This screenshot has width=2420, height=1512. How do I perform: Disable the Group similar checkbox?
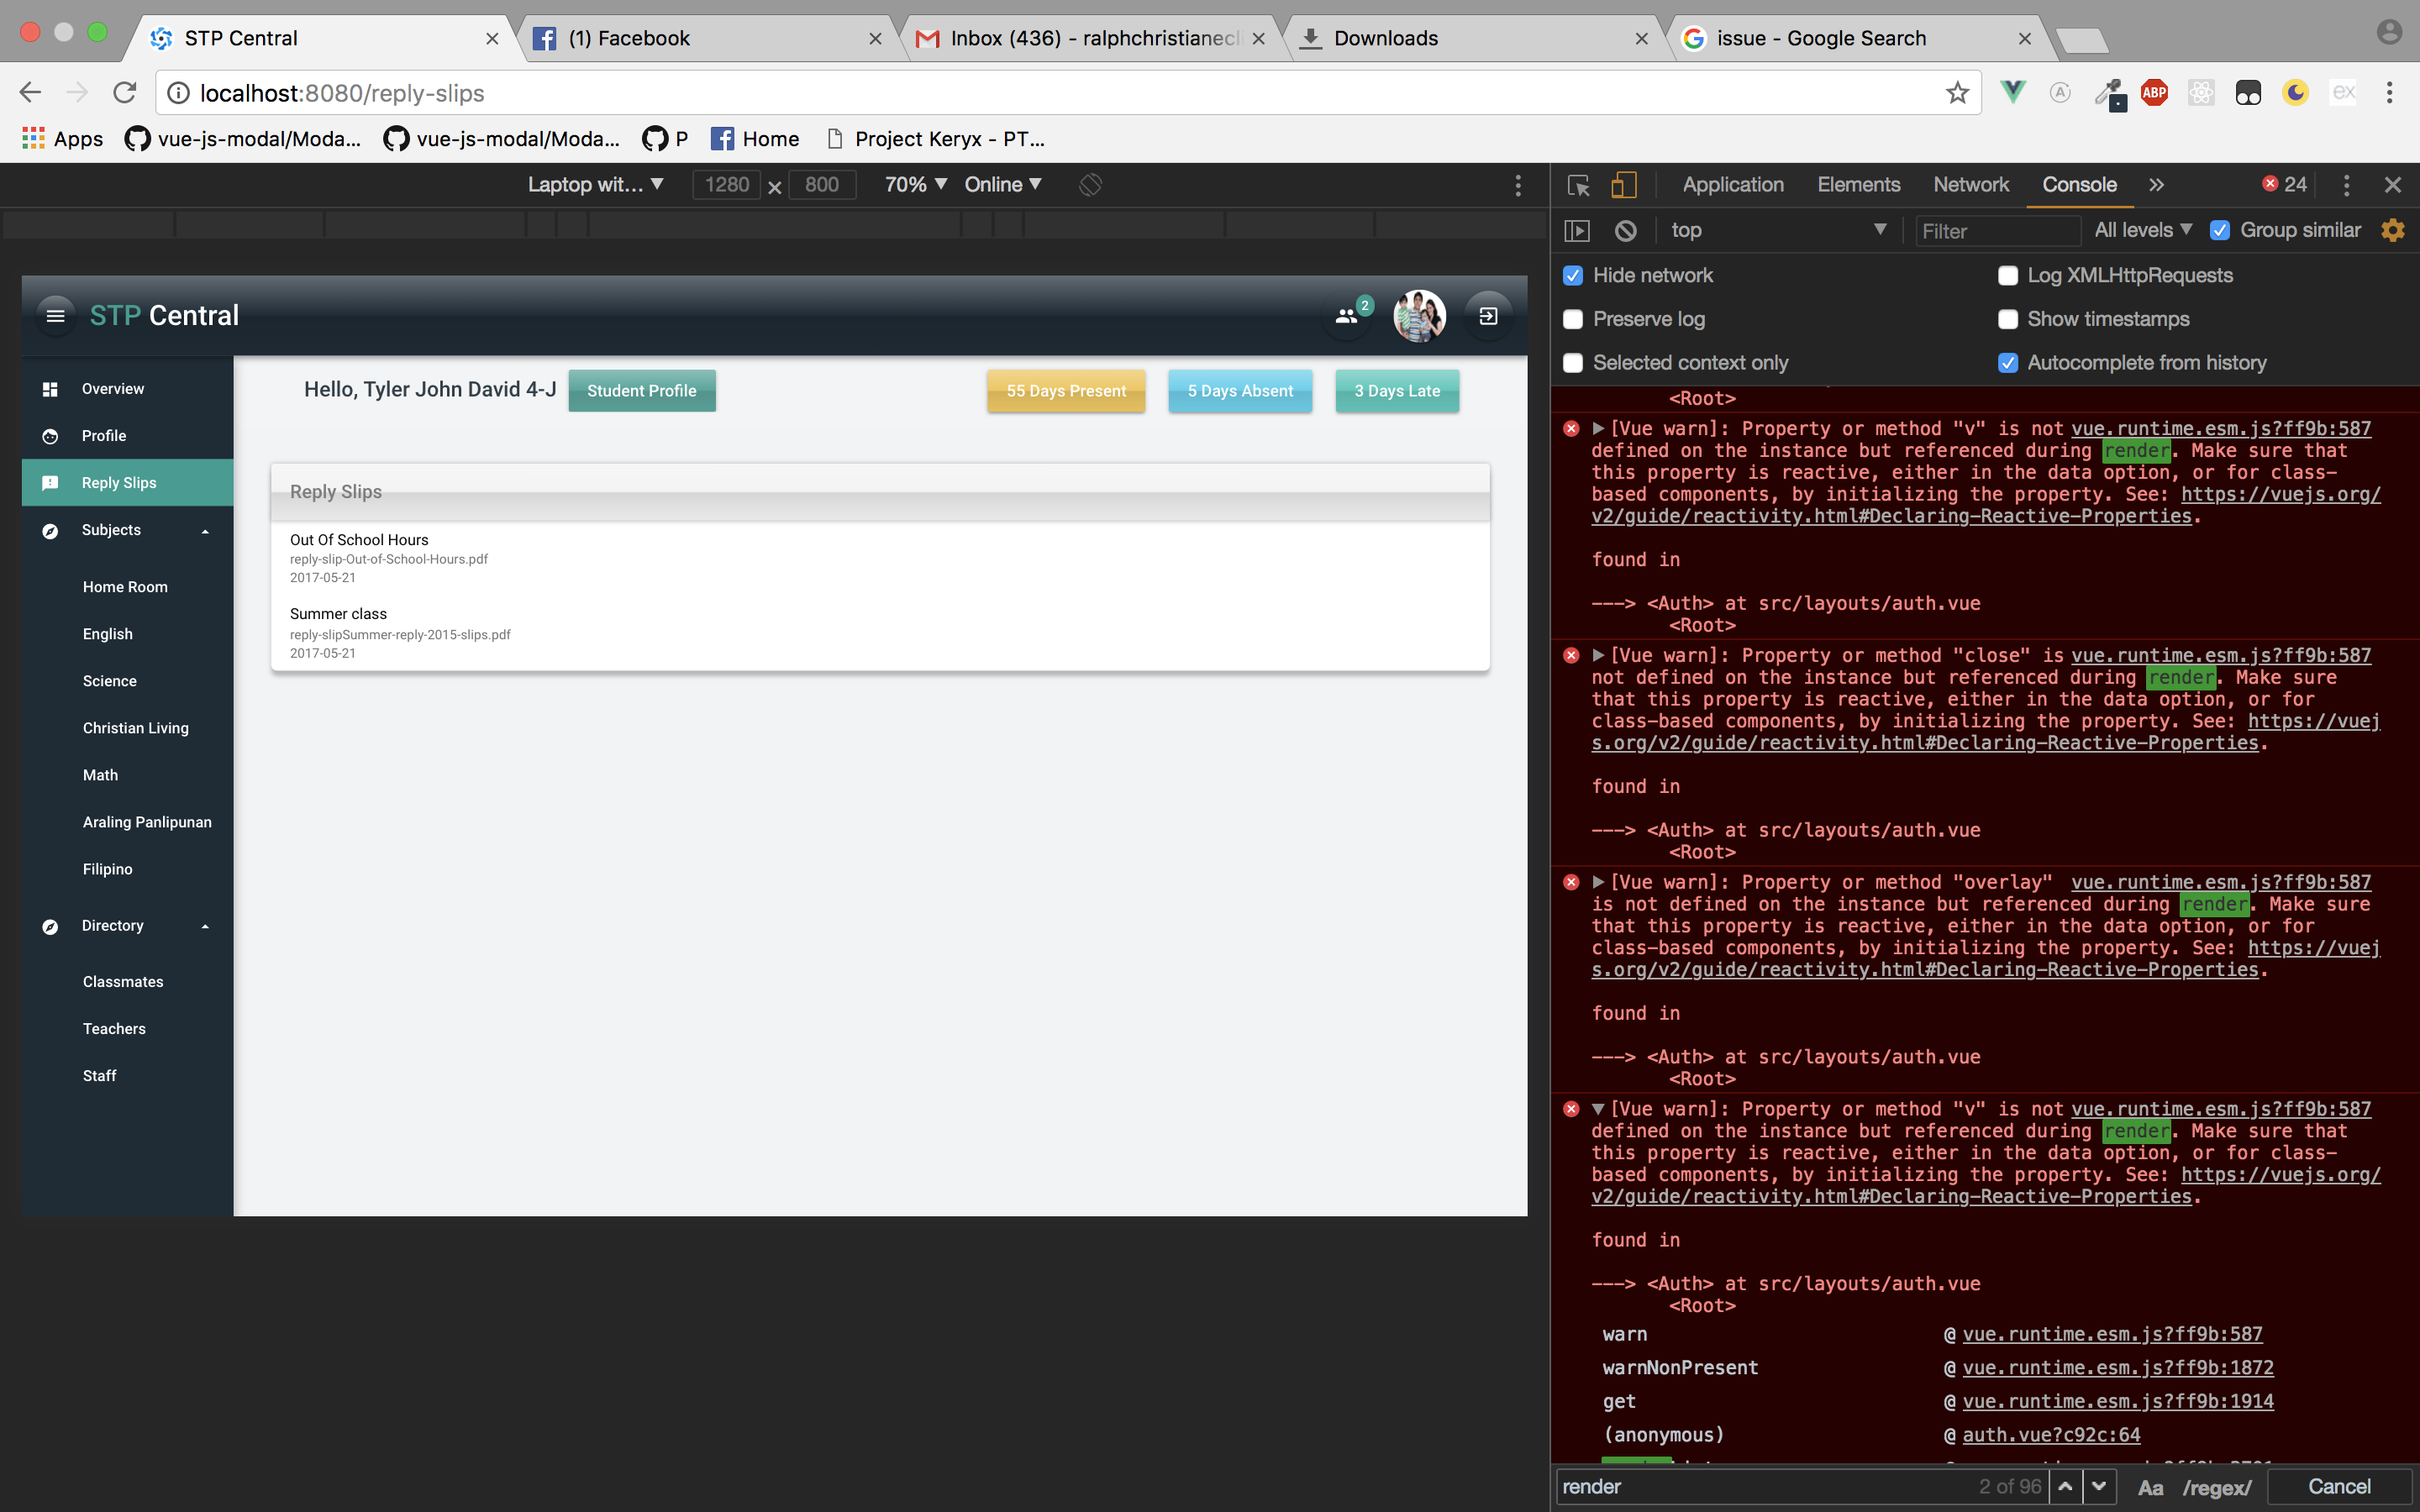pyautogui.click(x=2221, y=230)
